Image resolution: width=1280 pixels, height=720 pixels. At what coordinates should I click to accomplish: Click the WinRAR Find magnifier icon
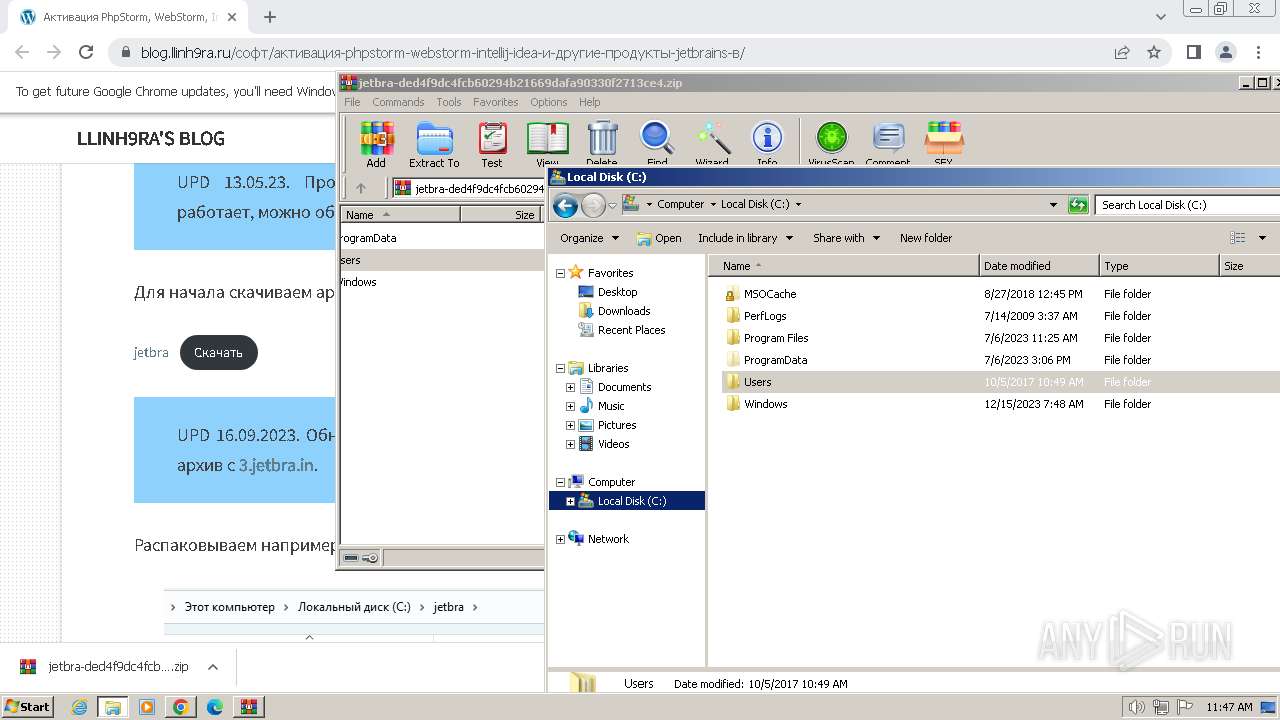657,140
